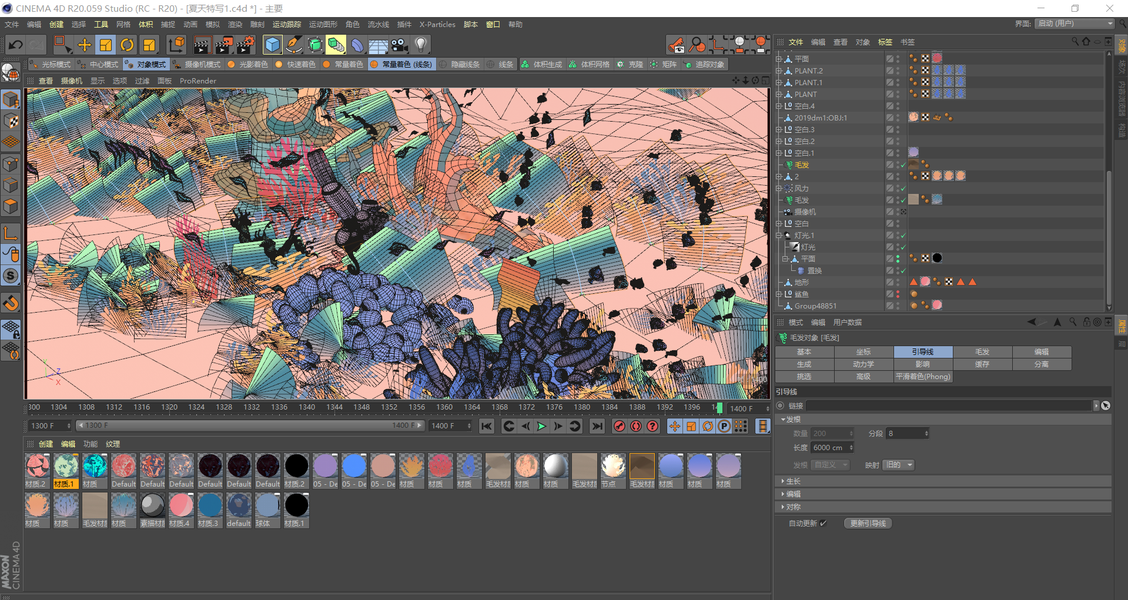Click the link picker arrow icon
This screenshot has height=600, width=1128.
click(x=1106, y=406)
